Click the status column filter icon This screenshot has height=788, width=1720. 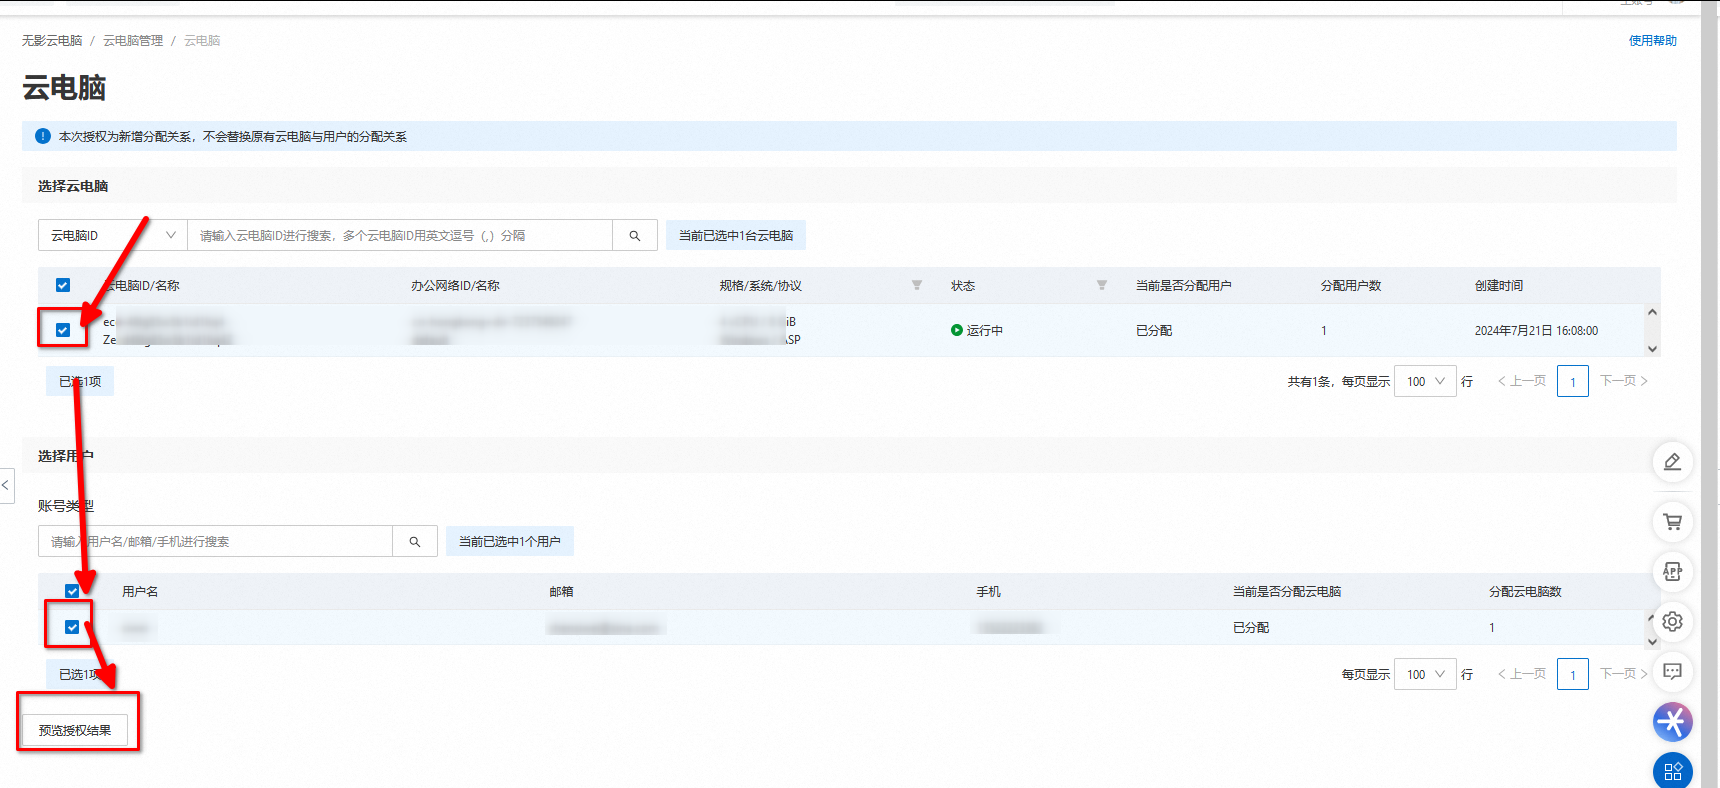tap(1101, 286)
